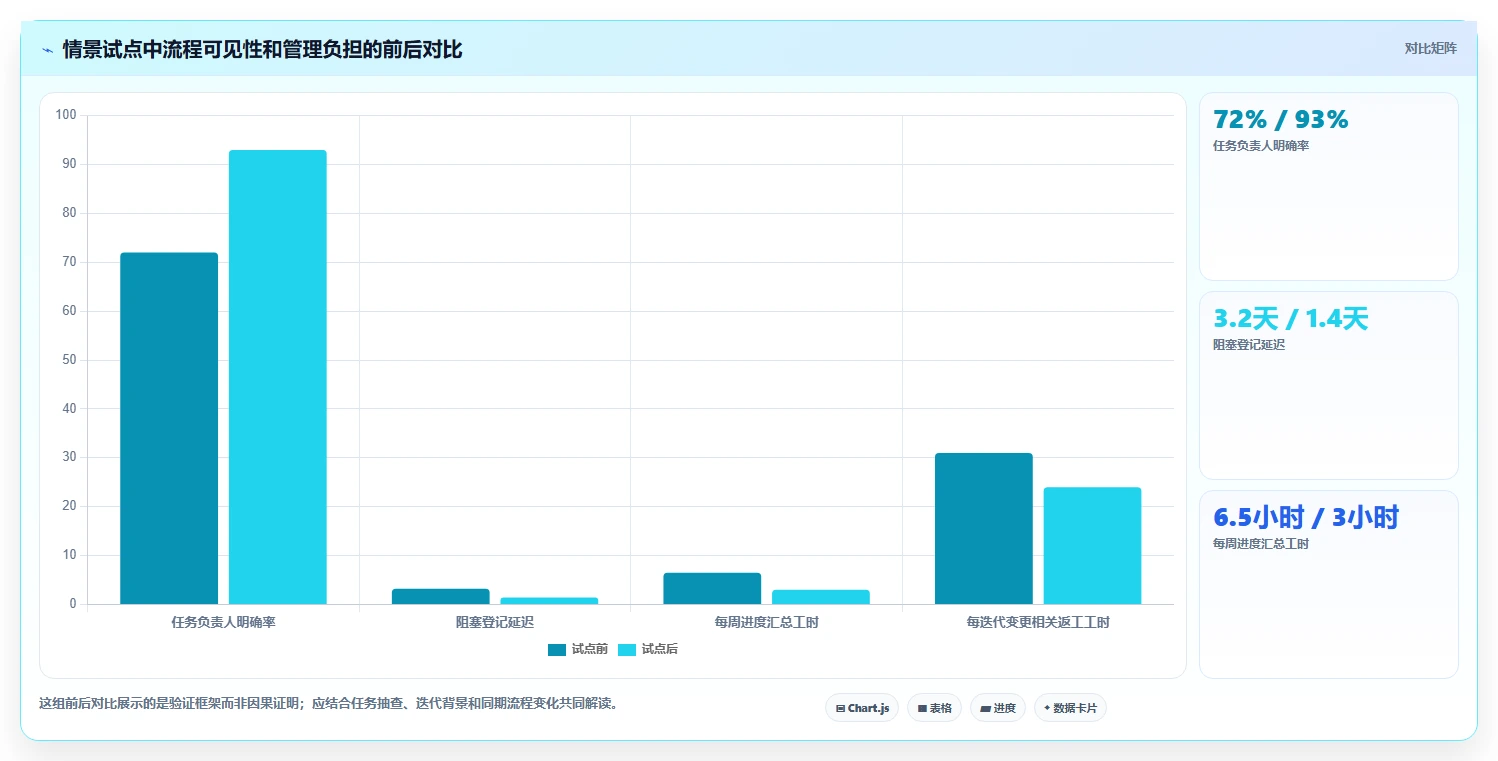Viewport: 1498px width, 761px height.
Task: Click the 阻塞登记延迟 caption in the stat card
Action: point(1249,344)
